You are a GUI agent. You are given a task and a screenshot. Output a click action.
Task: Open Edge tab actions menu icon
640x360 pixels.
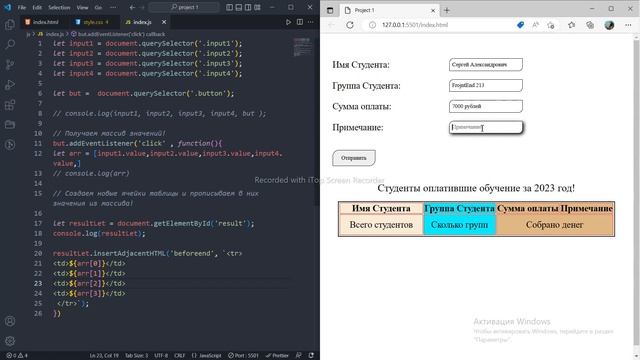[330, 11]
